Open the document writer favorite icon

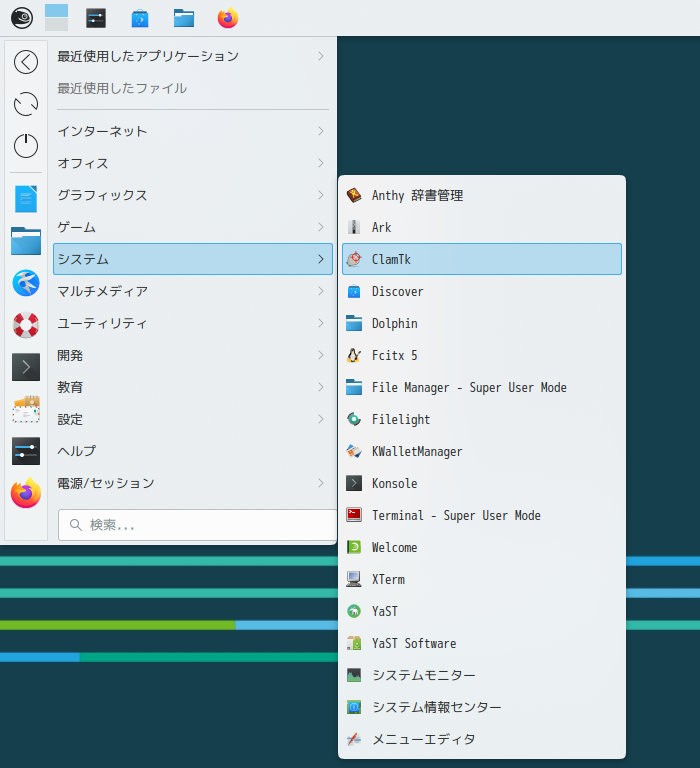coord(26,199)
